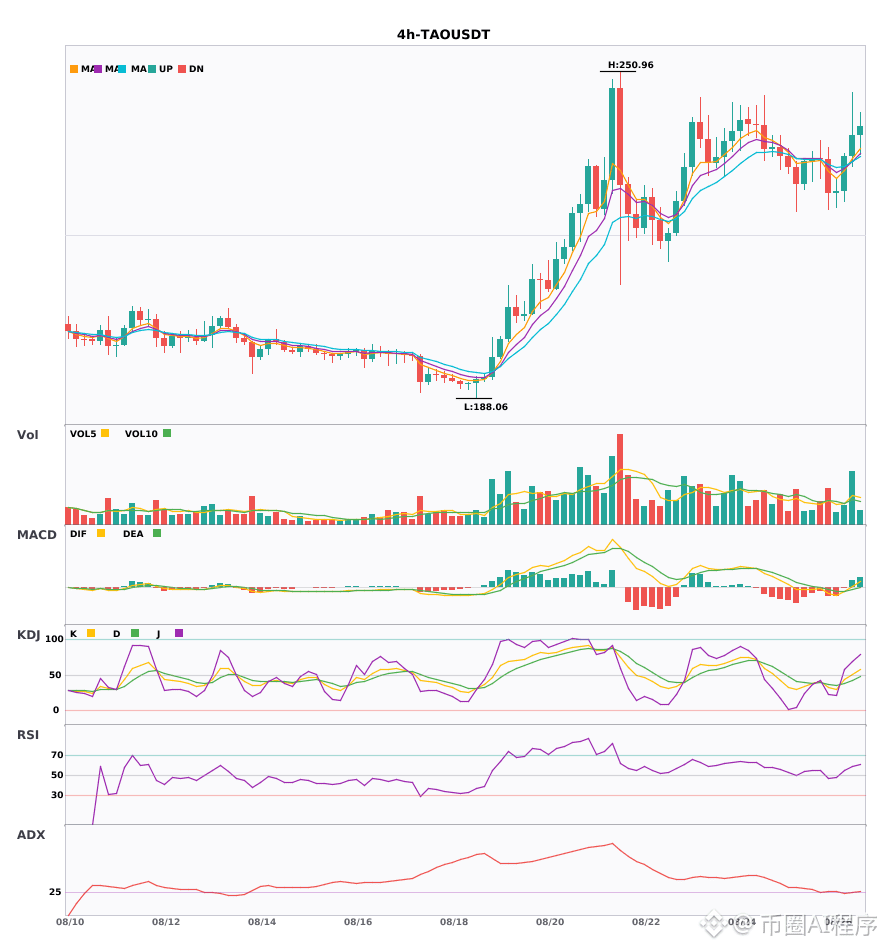This screenshot has width=885, height=950.
Task: Click the 08/22 date tick label
Action: [x=646, y=922]
